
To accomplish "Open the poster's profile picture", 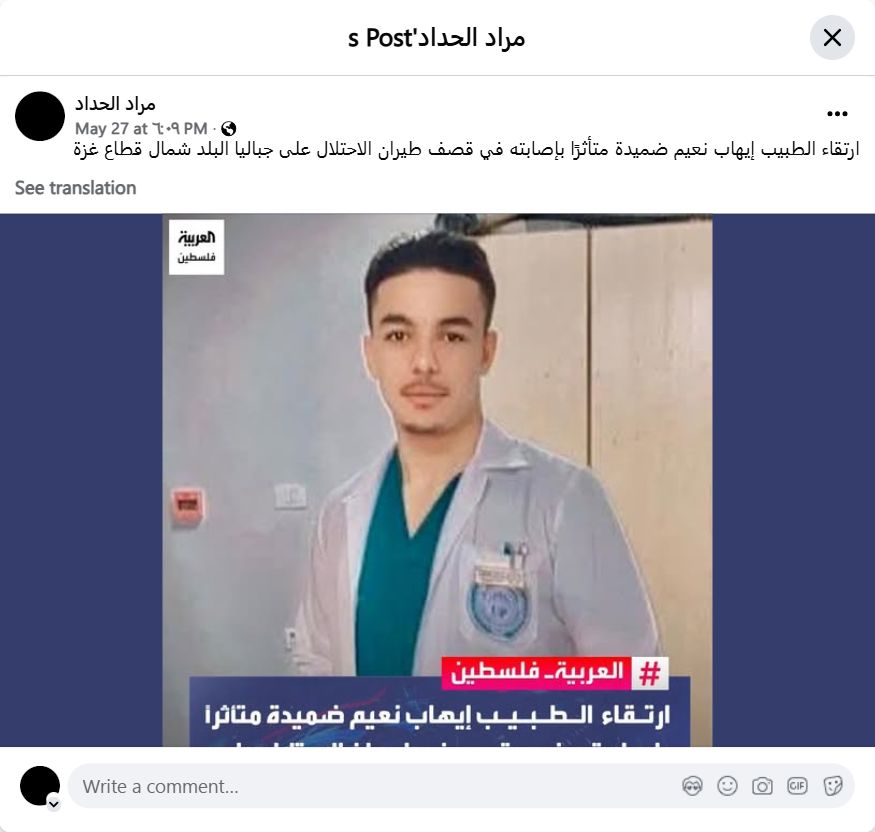I will 40,116.
